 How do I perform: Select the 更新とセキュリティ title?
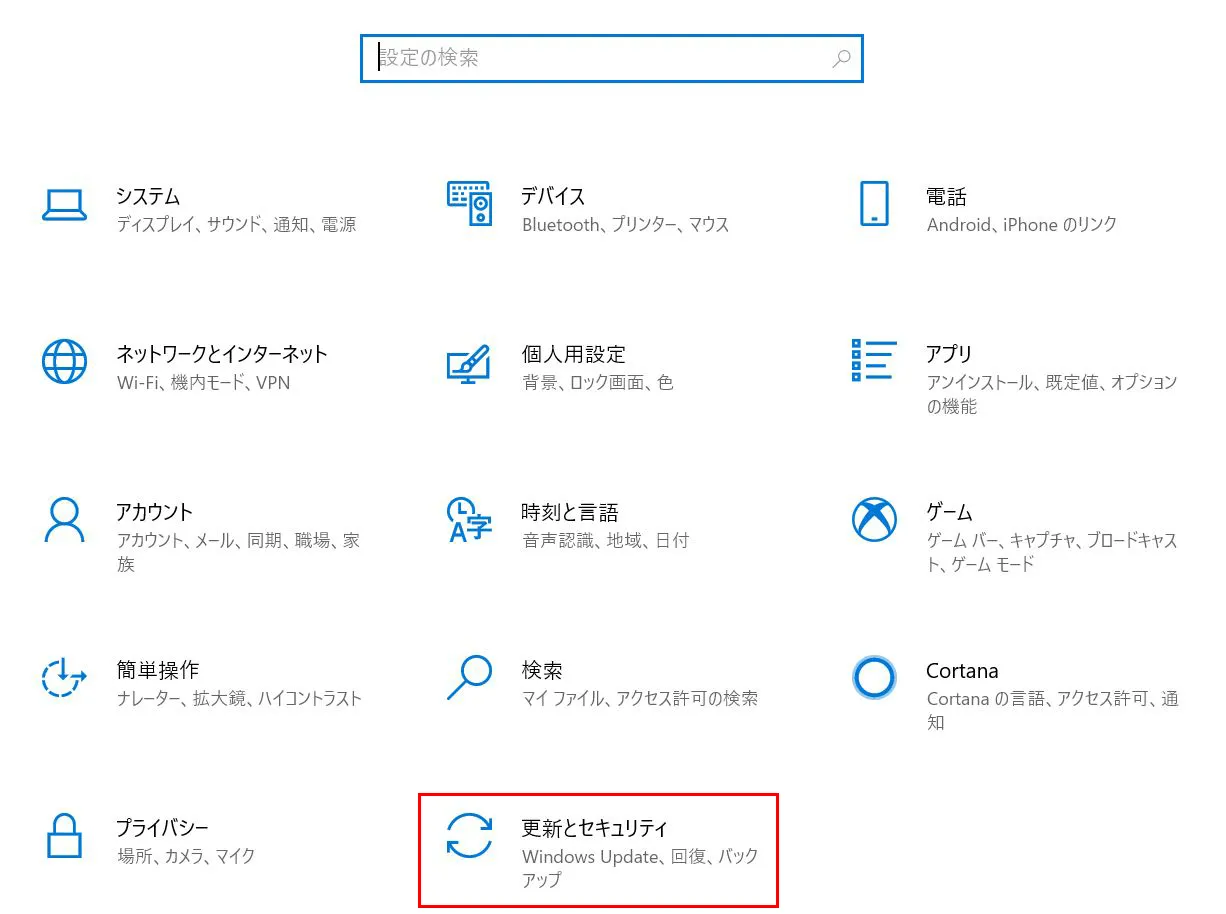(595, 828)
